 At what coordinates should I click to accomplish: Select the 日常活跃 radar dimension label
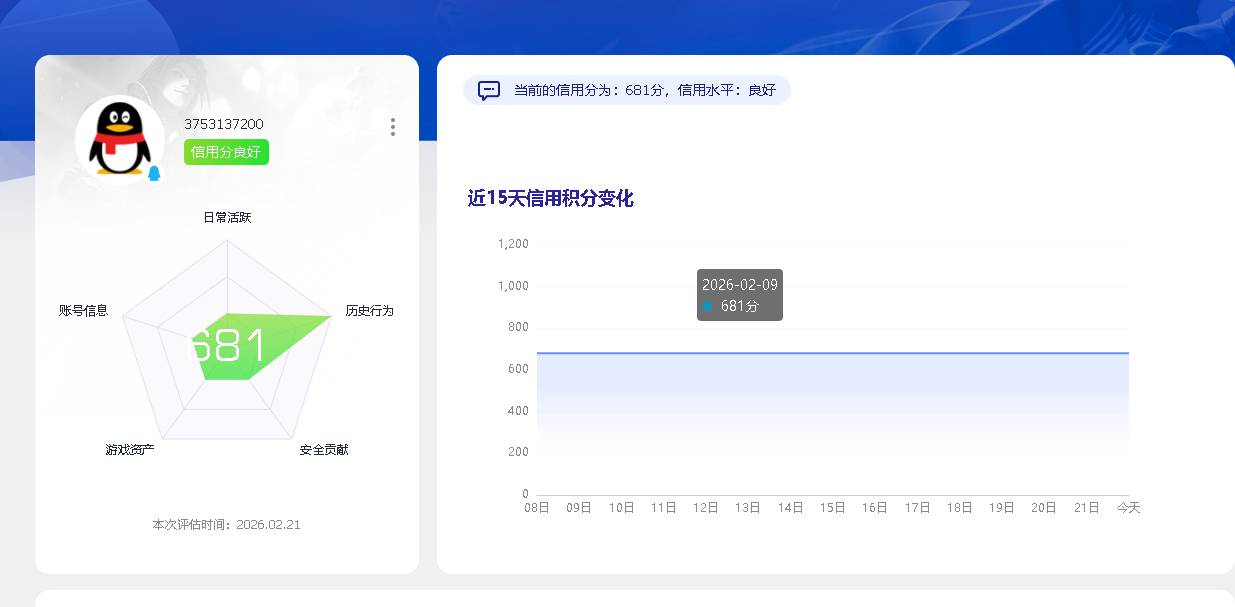coord(226,216)
